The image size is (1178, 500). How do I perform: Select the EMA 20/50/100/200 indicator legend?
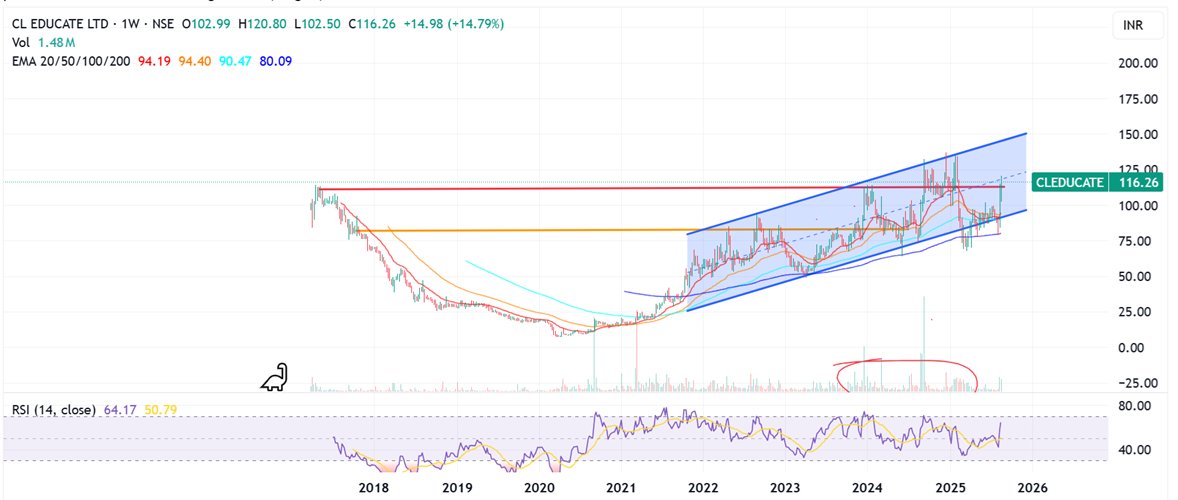(x=71, y=61)
